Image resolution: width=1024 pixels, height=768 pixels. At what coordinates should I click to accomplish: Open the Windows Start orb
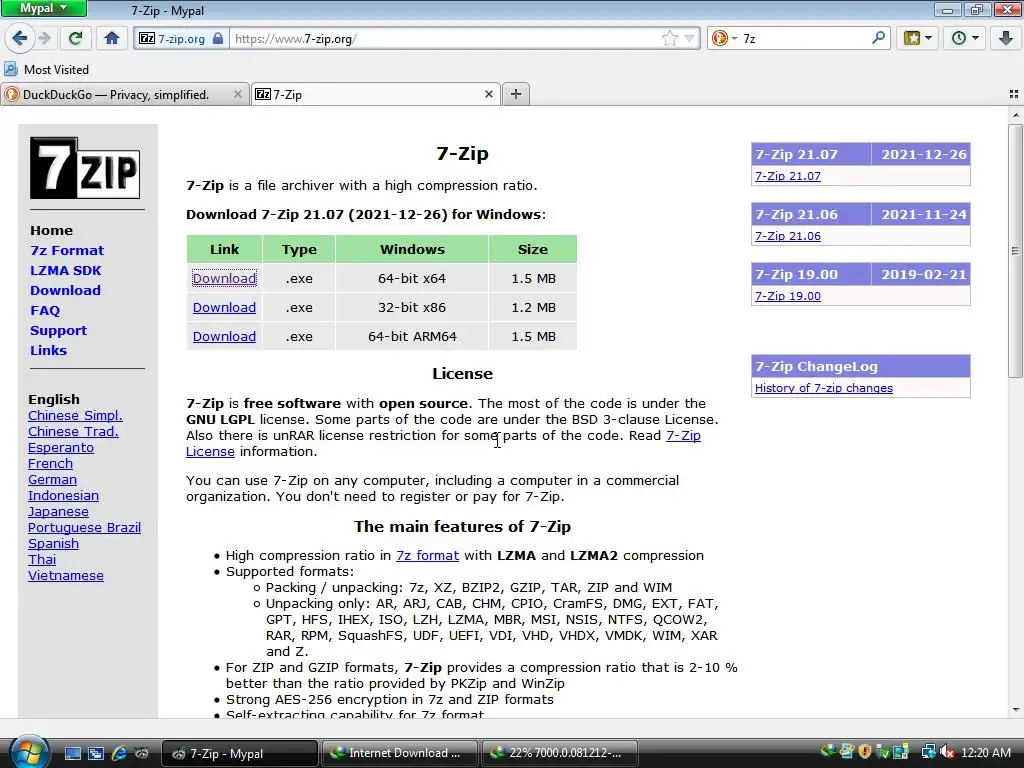coord(27,752)
